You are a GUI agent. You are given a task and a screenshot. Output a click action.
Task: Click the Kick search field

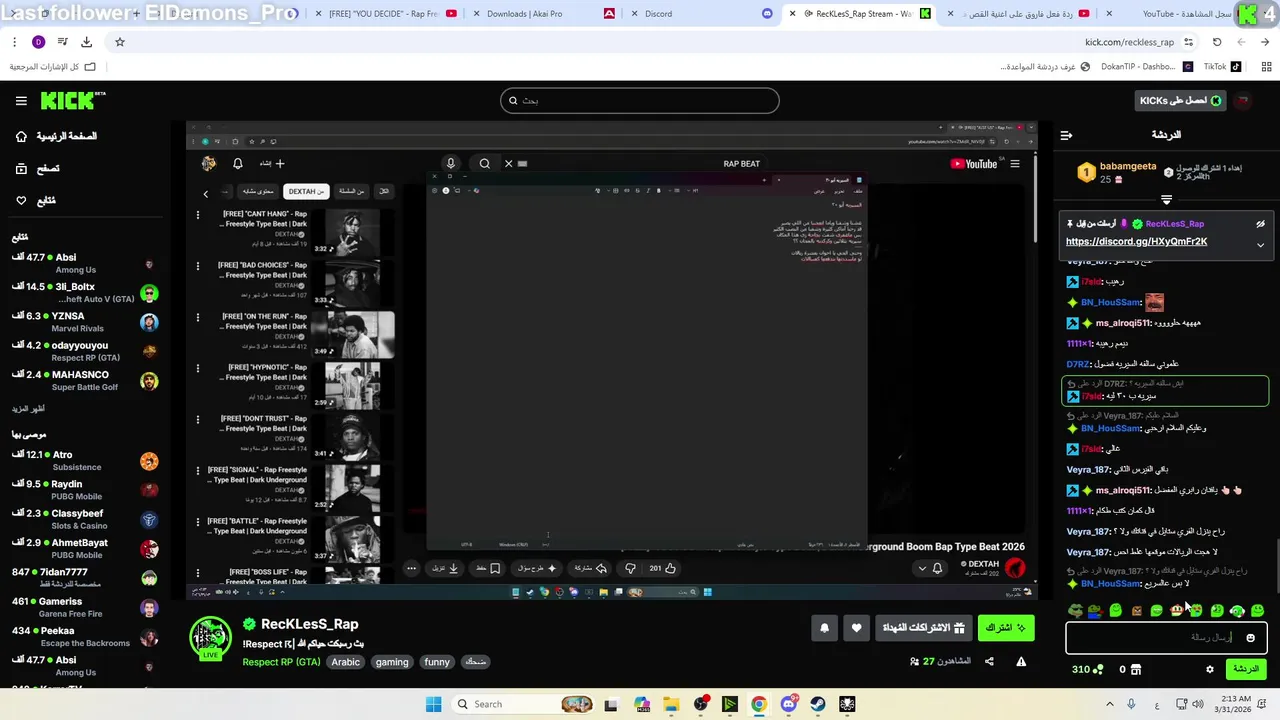pos(640,100)
